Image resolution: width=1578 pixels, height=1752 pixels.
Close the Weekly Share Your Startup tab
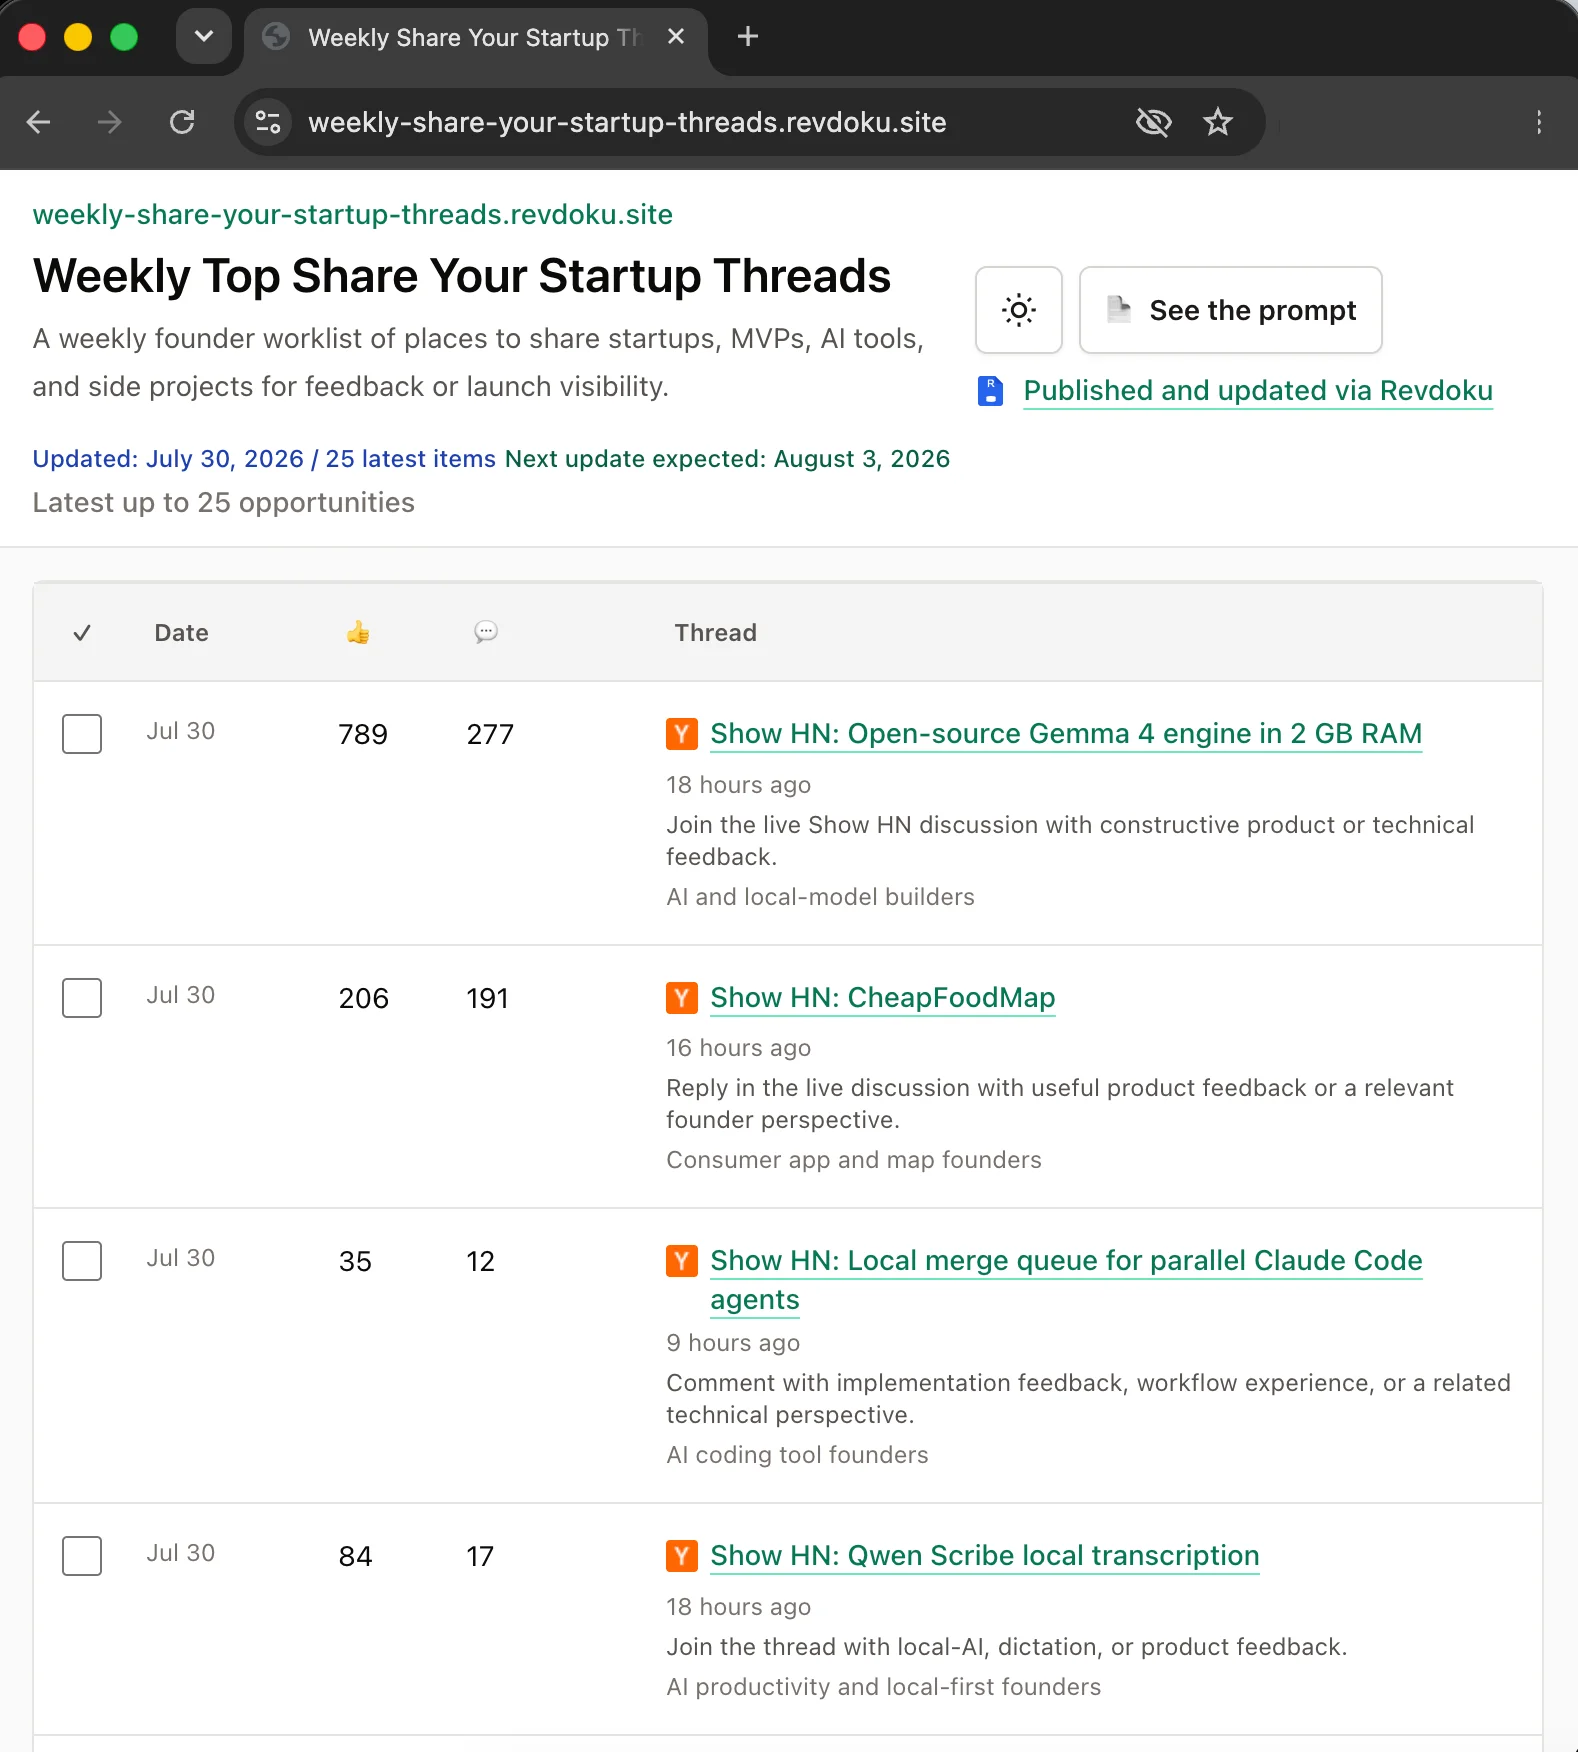[x=676, y=37]
